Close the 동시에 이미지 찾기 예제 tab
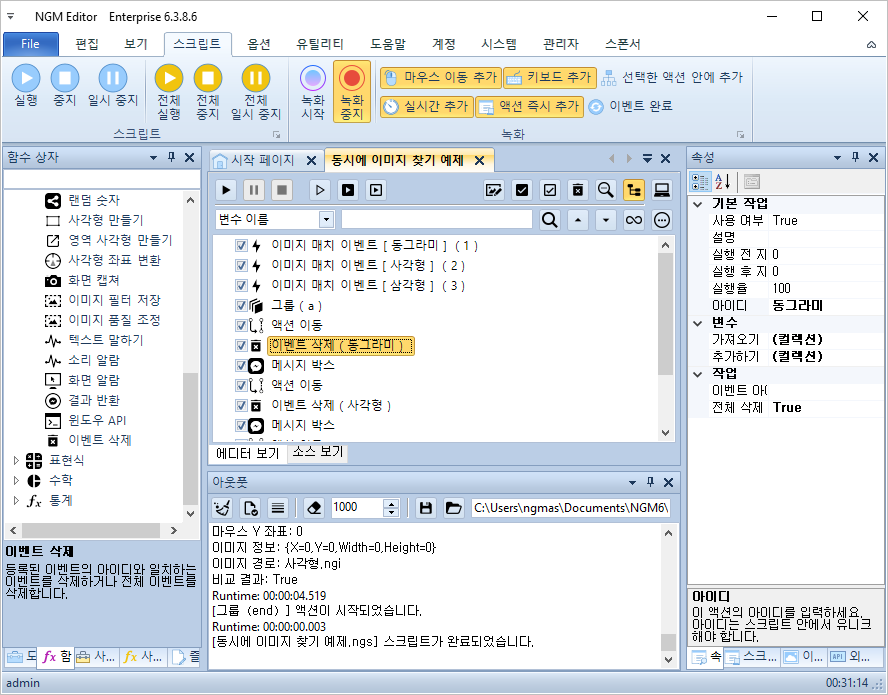 (x=479, y=160)
